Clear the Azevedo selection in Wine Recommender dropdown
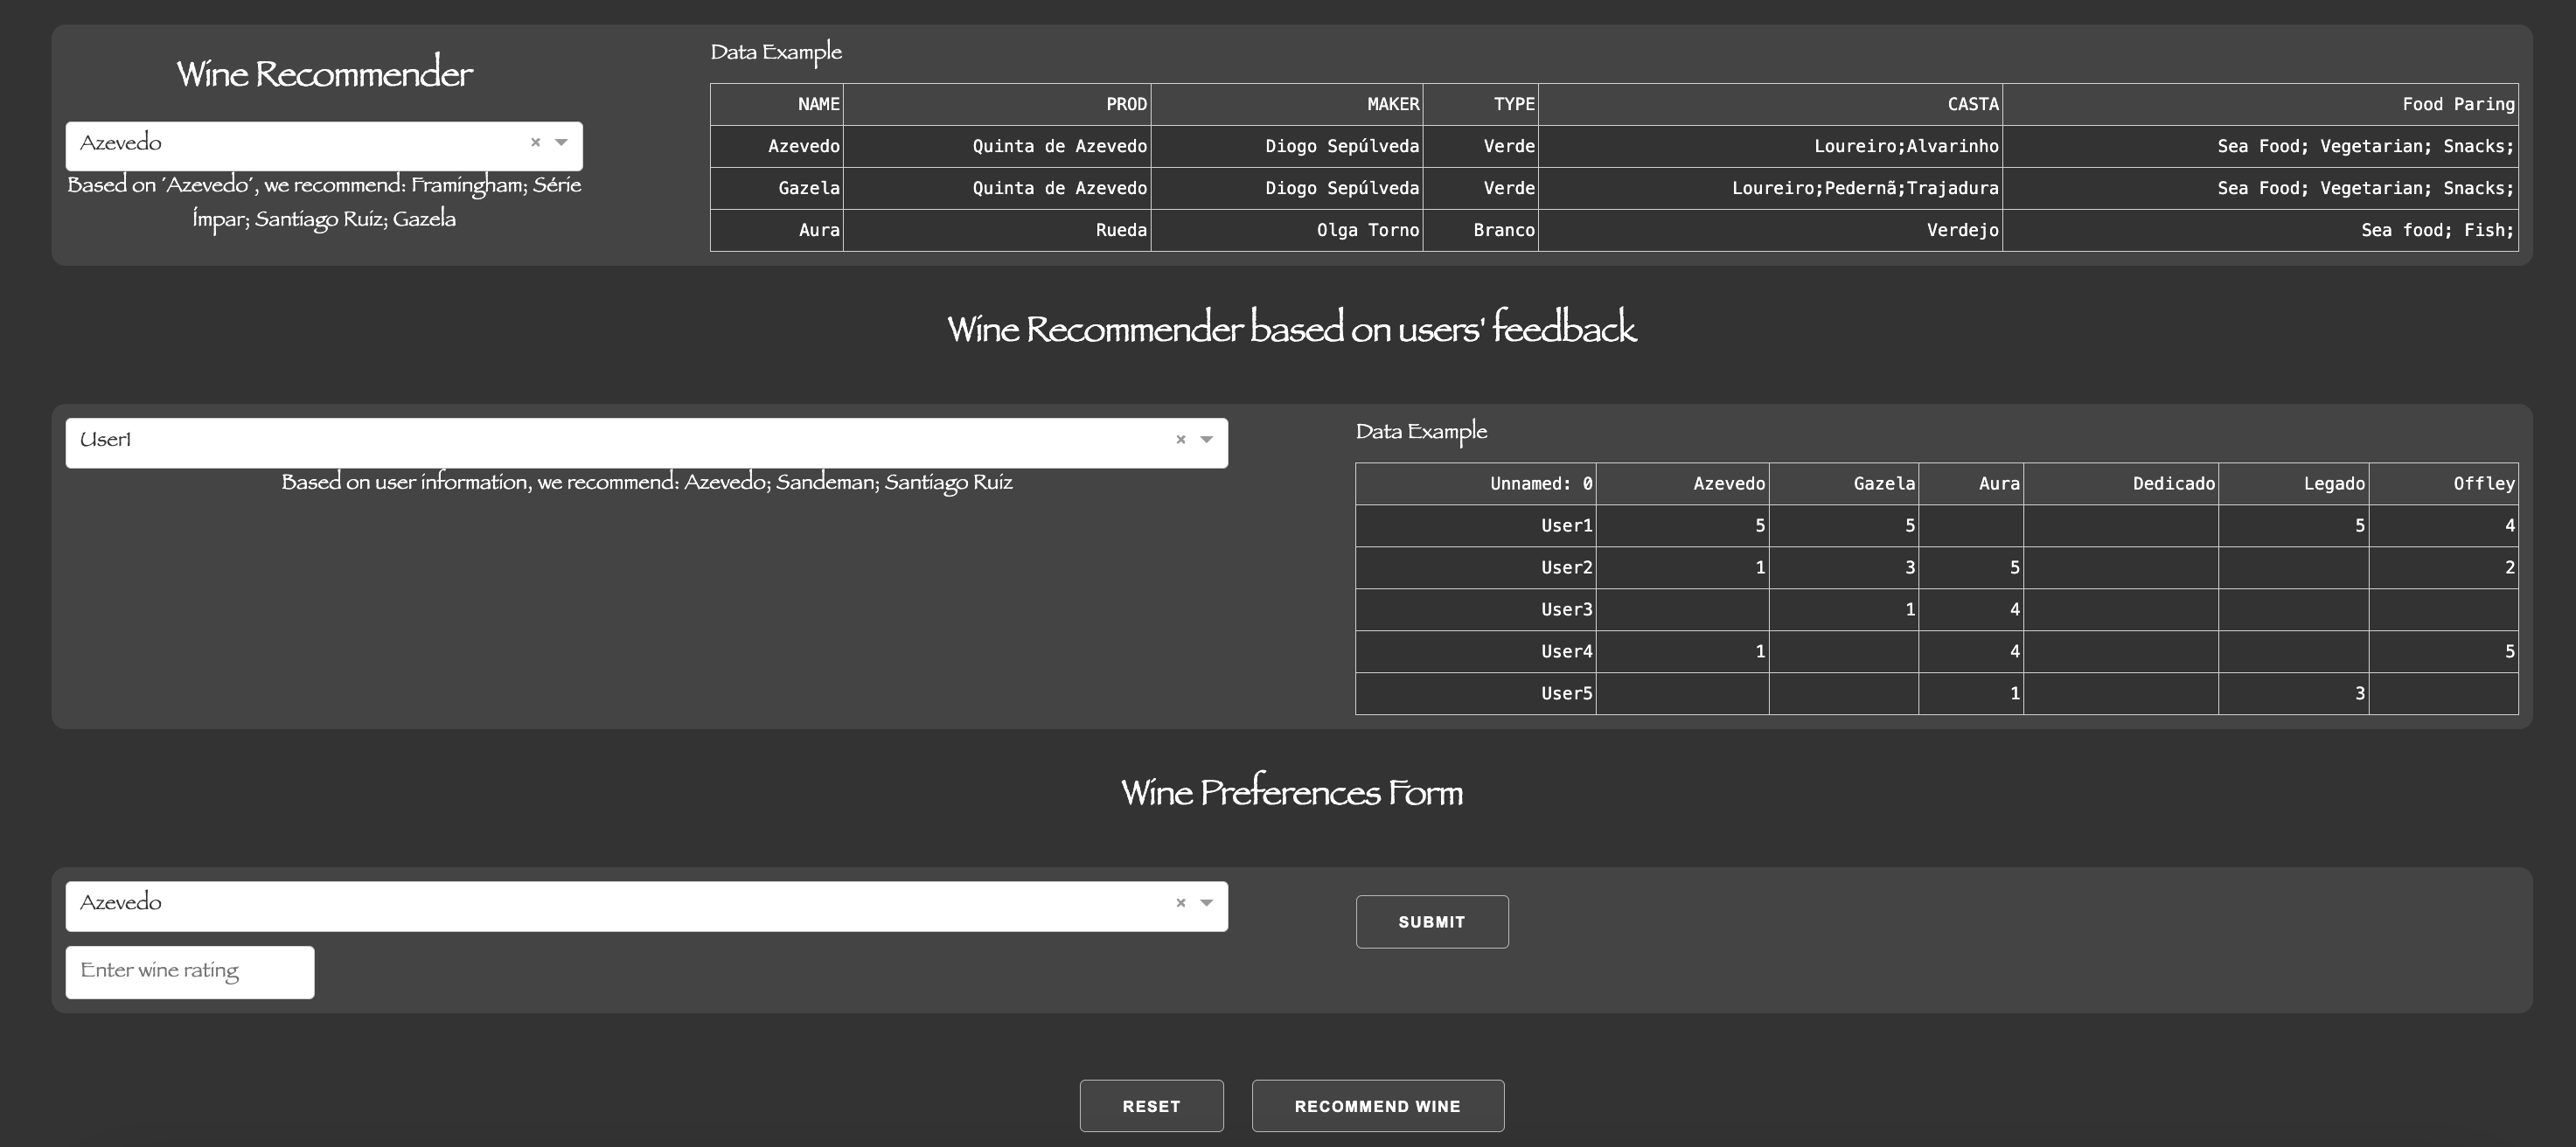 click(x=535, y=143)
